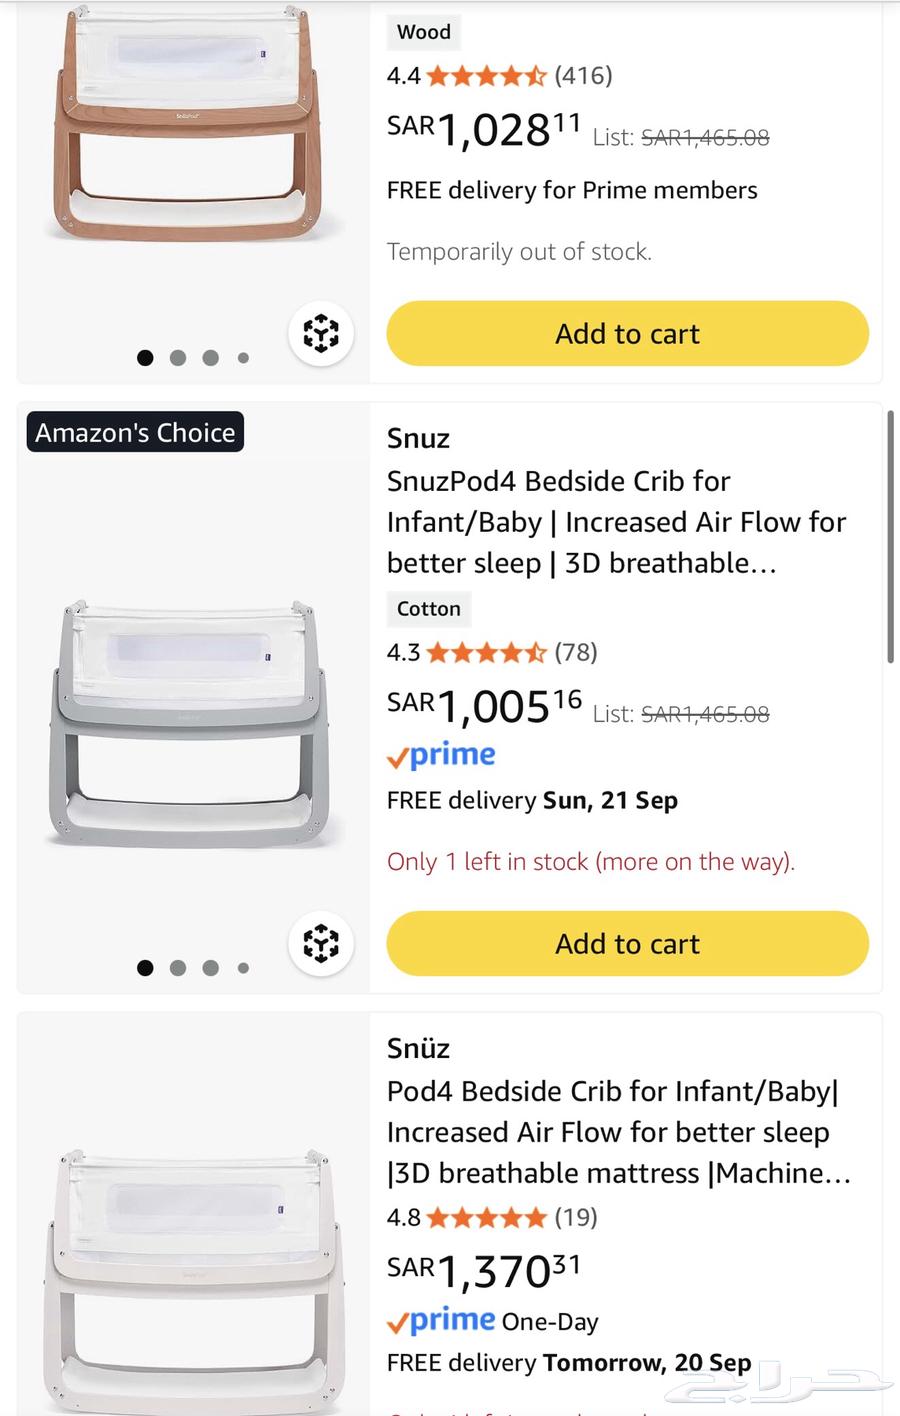Click the SAR 1,005.16 price
Viewport: 900px width, 1416px height.
tap(484, 707)
